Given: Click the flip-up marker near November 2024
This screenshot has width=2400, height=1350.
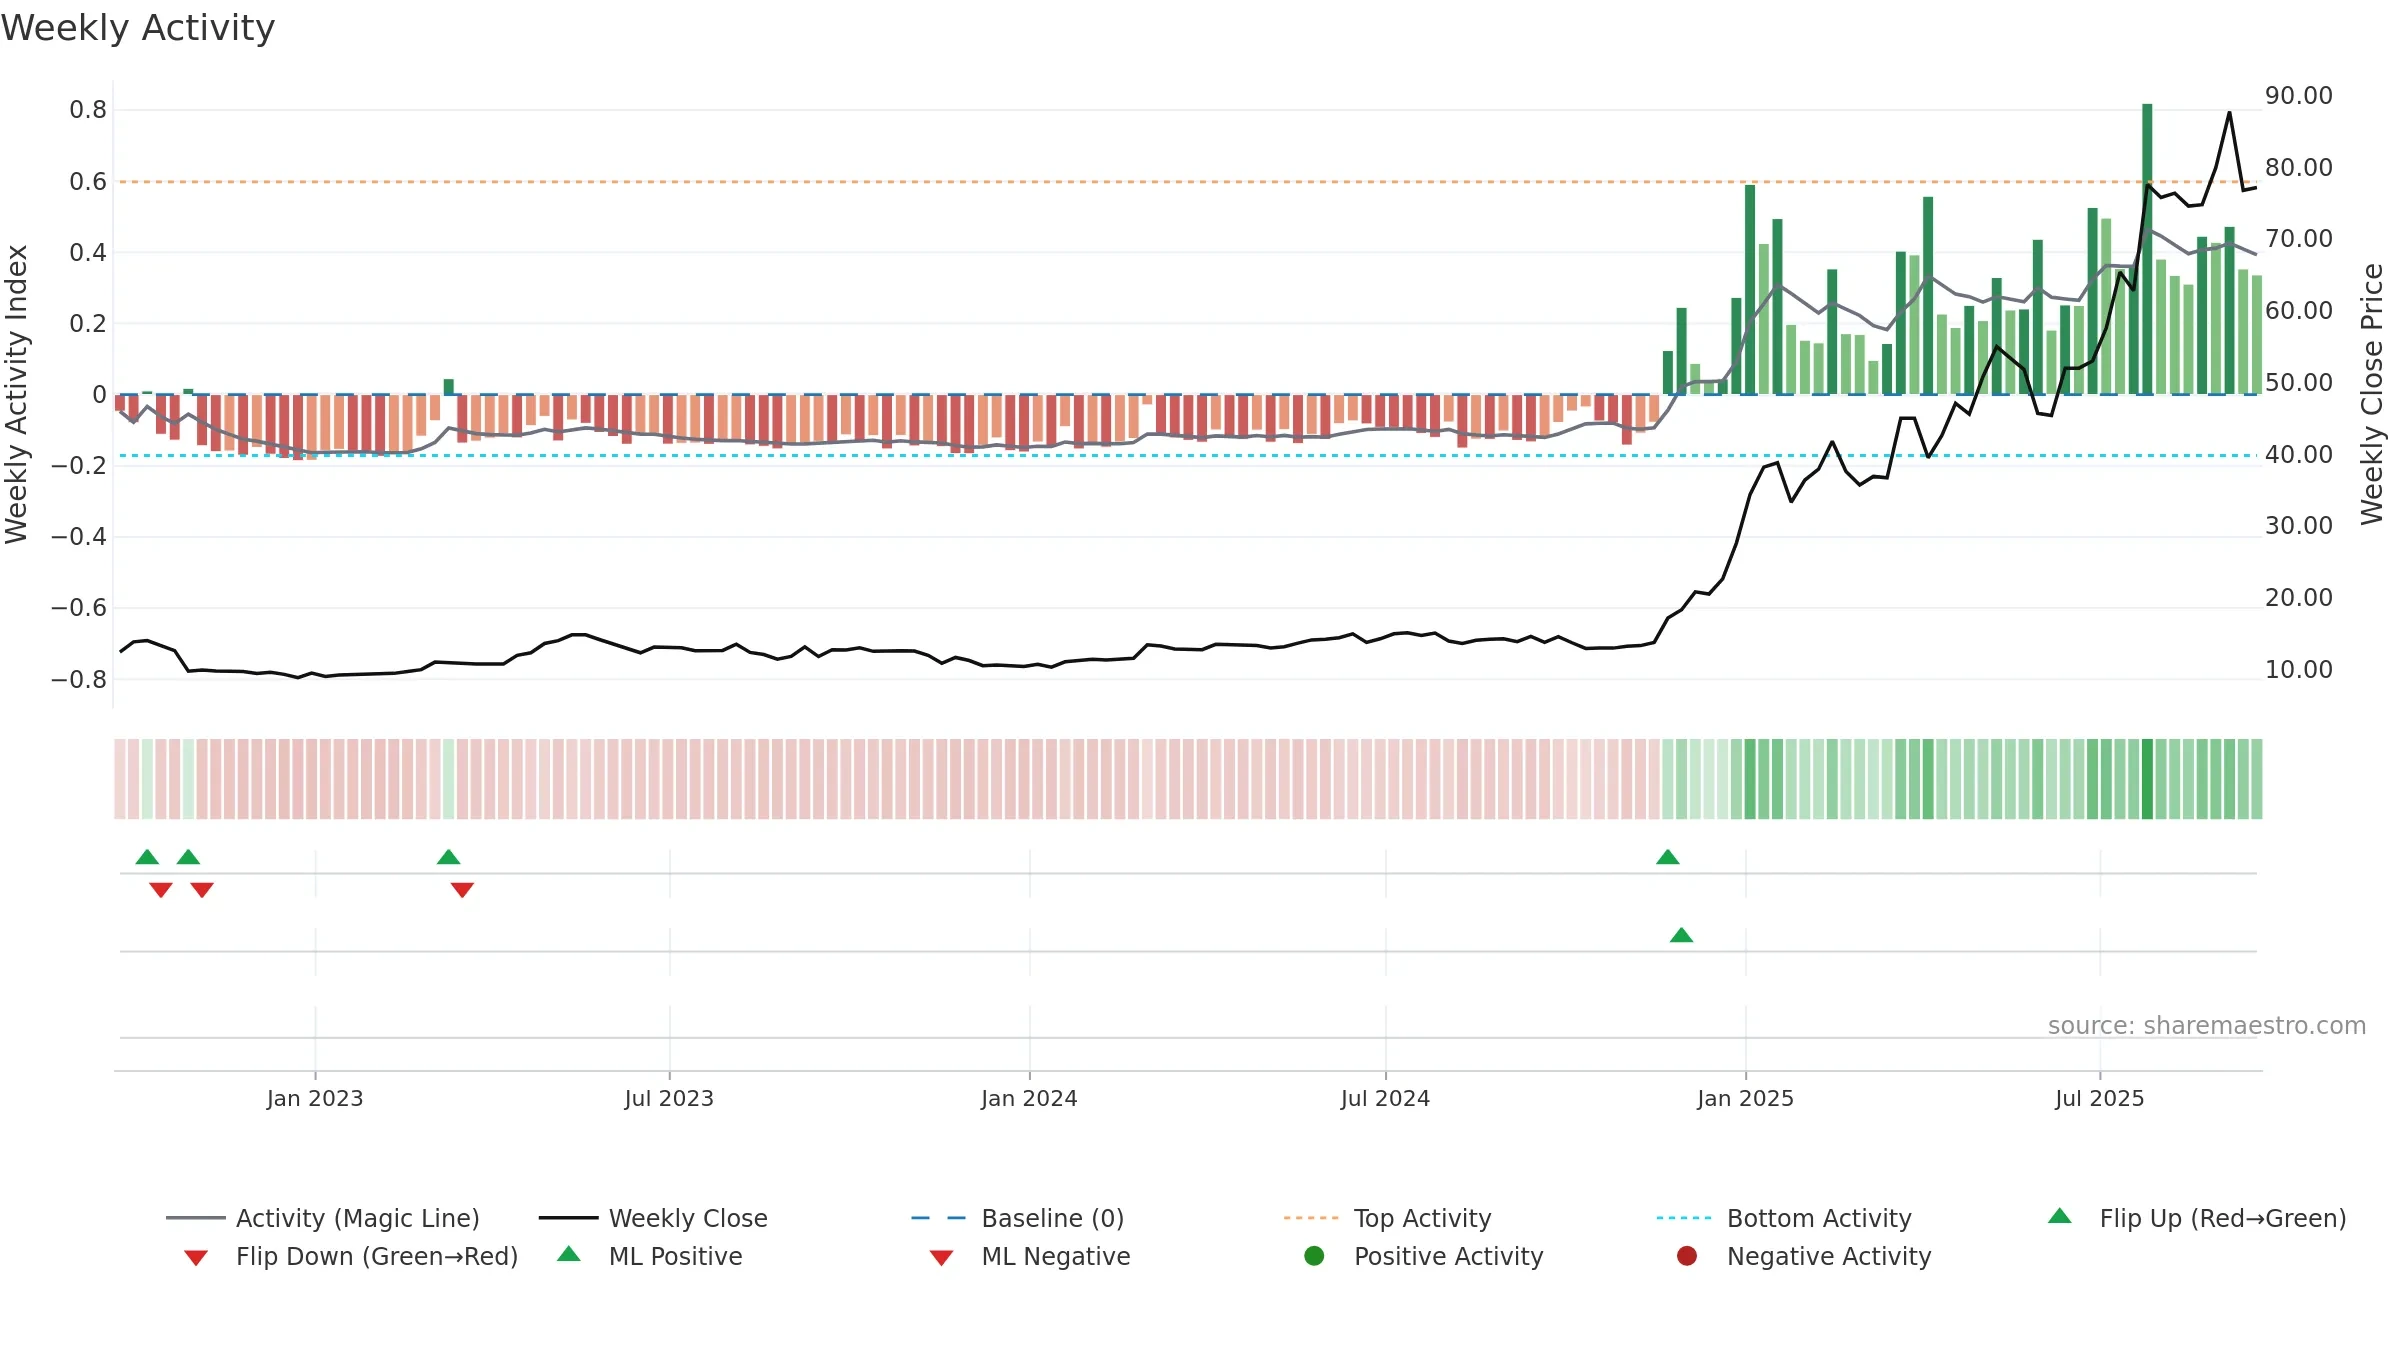Looking at the screenshot, I should point(1668,857).
